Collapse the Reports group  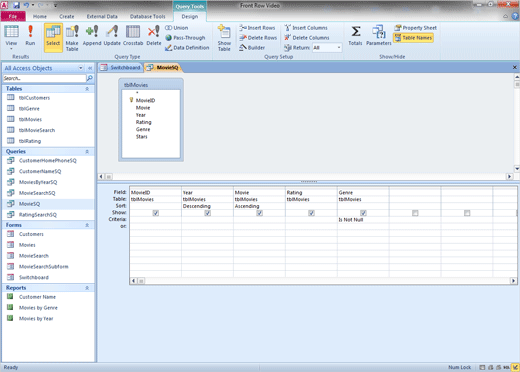(x=87, y=288)
